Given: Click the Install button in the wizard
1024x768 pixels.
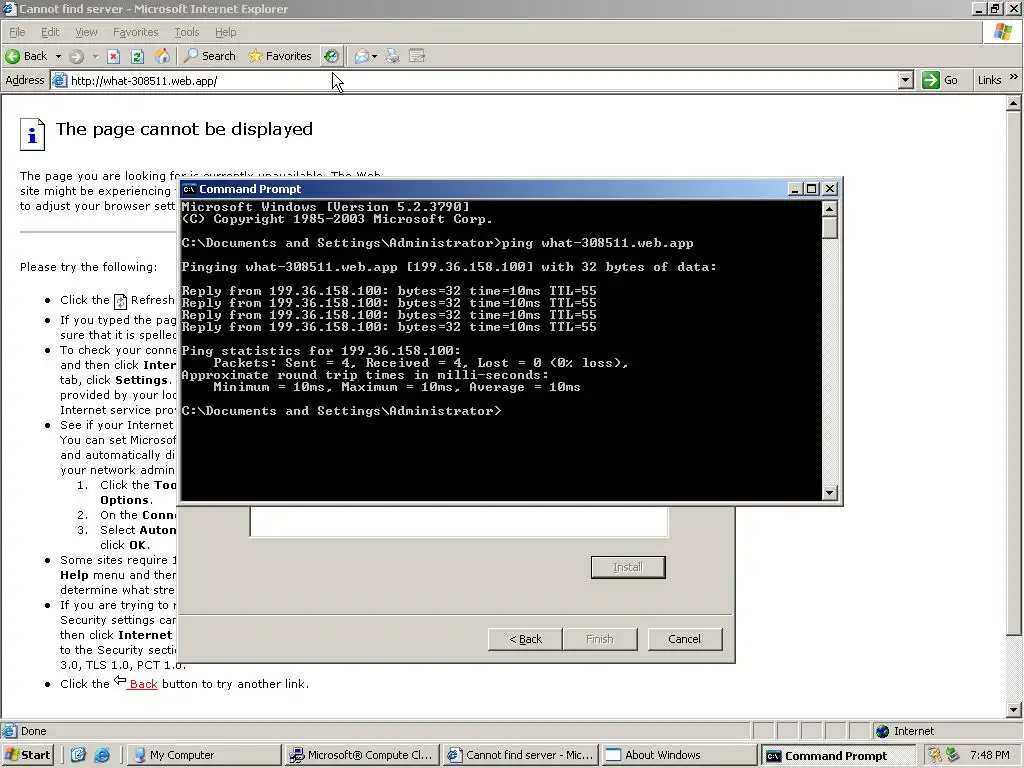Looking at the screenshot, I should click(628, 567).
